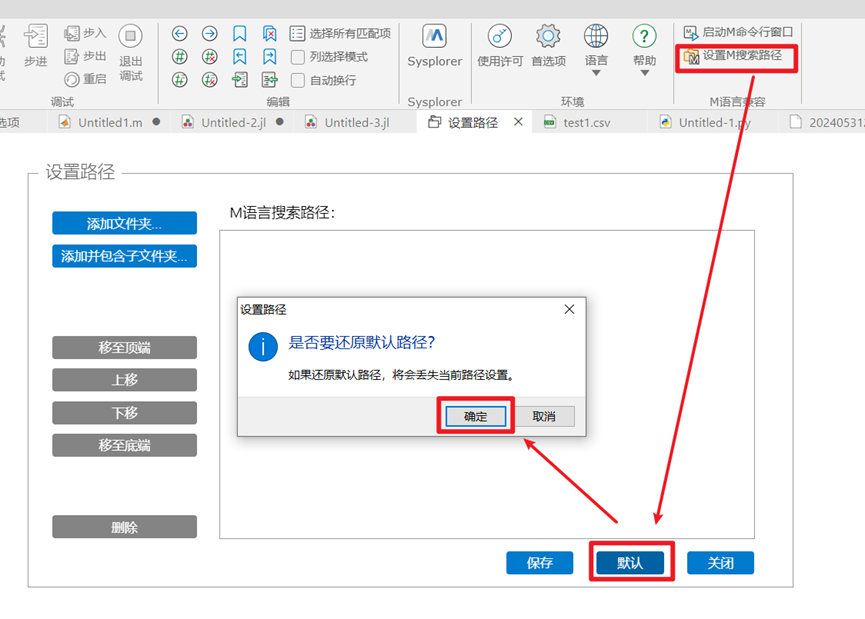Enable column selection mode (列选择模式) checkbox
Image resolution: width=865 pixels, height=619 pixels.
tap(297, 57)
